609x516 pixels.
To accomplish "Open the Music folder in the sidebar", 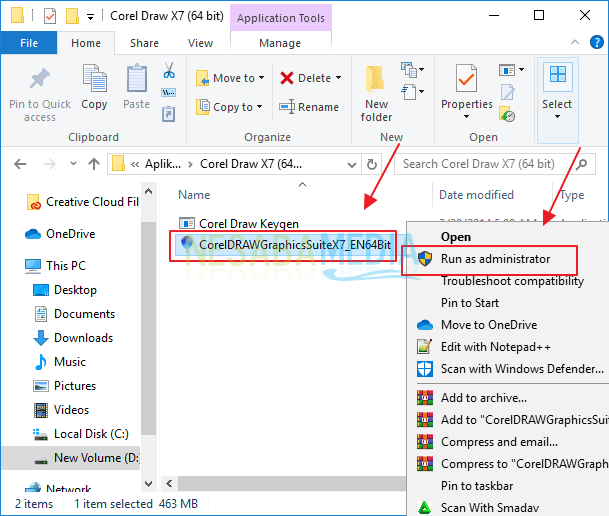I will [60, 362].
